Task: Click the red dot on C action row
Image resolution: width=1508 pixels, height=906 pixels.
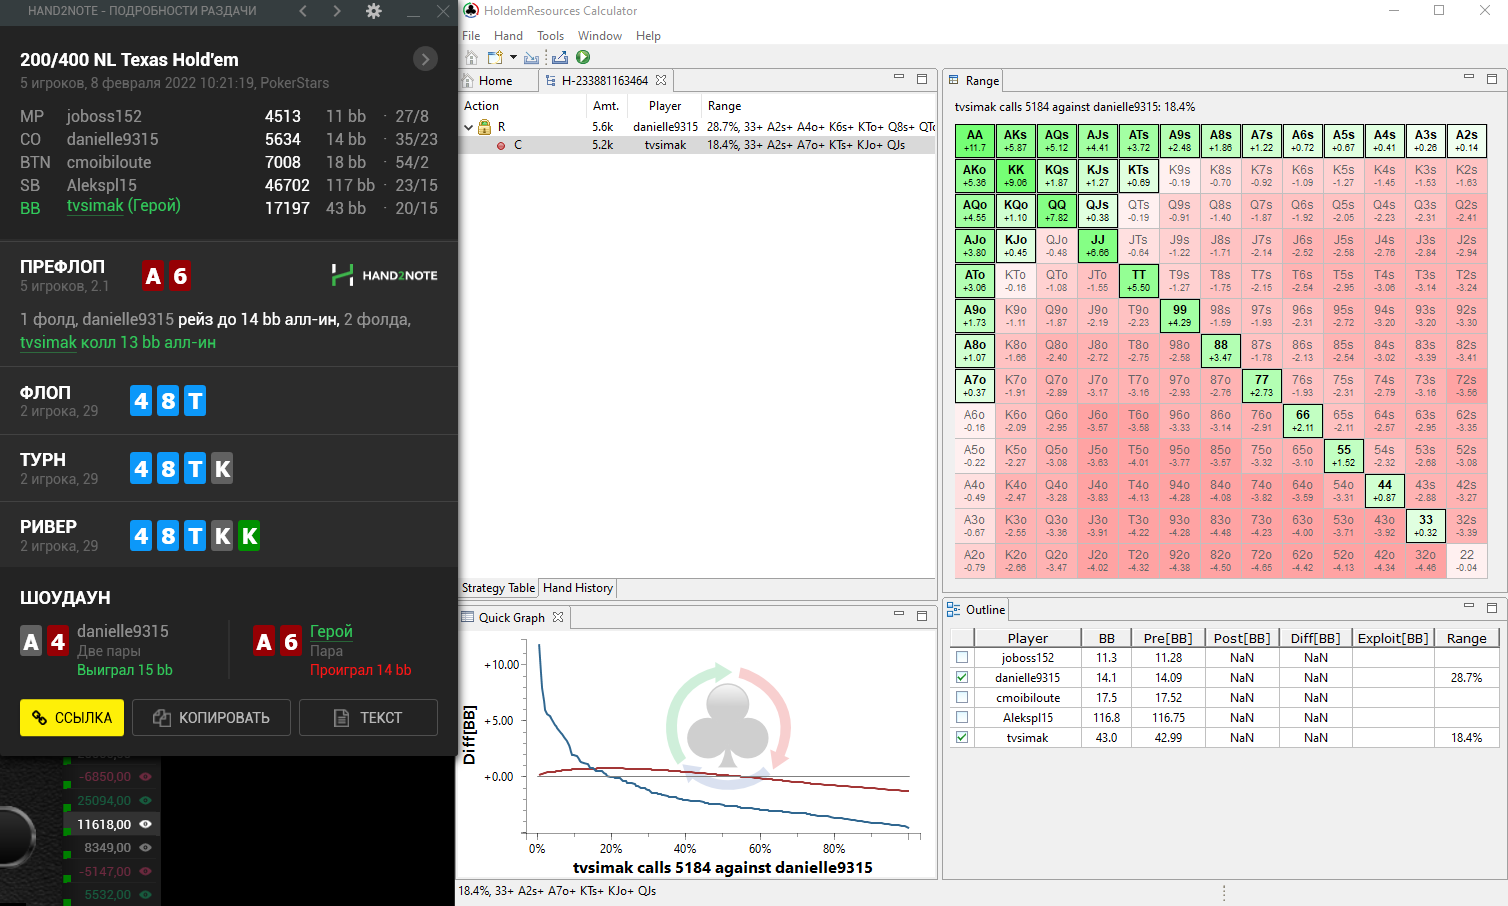Action: pos(501,145)
